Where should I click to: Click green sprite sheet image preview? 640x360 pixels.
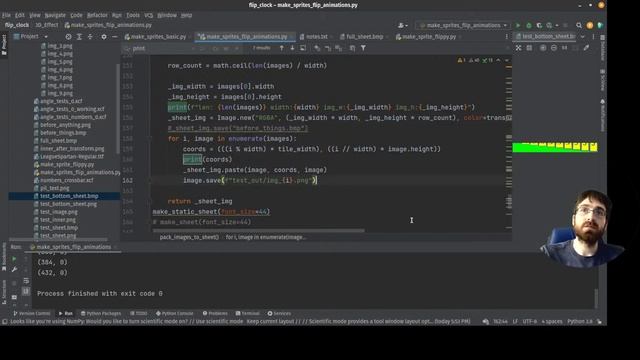pyautogui.click(x=555, y=147)
